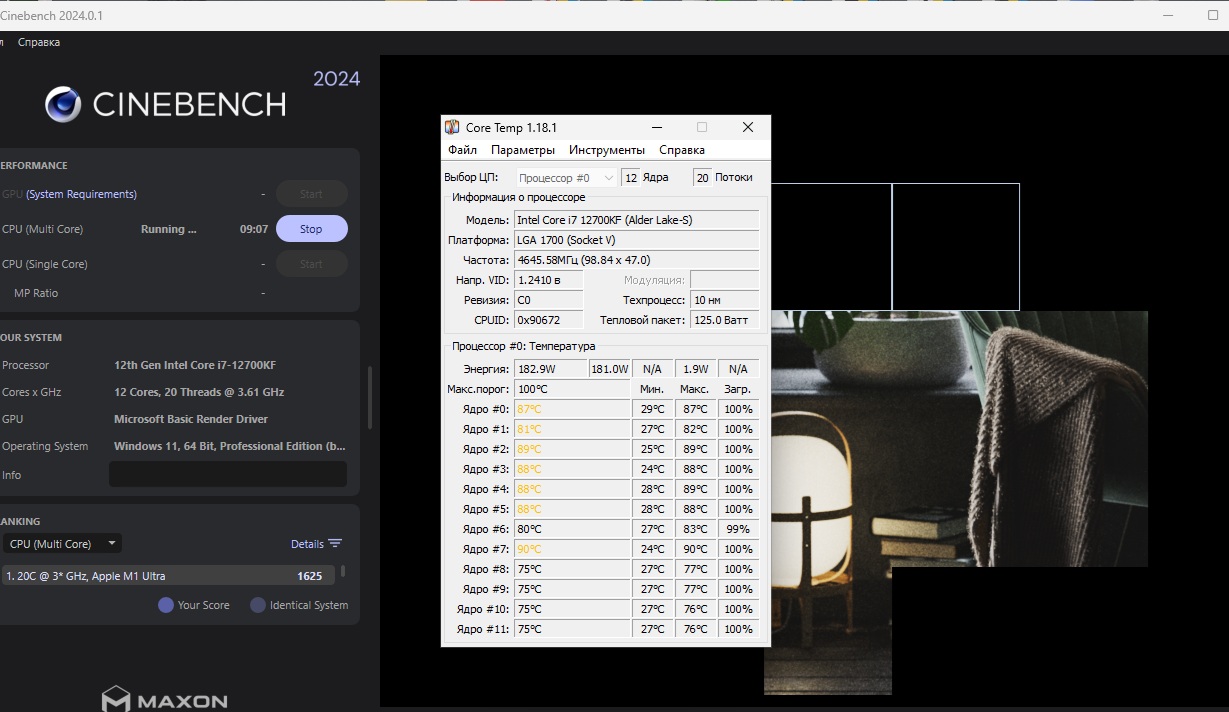
Task: Toggle the Identical System legend circle
Action: [258, 605]
